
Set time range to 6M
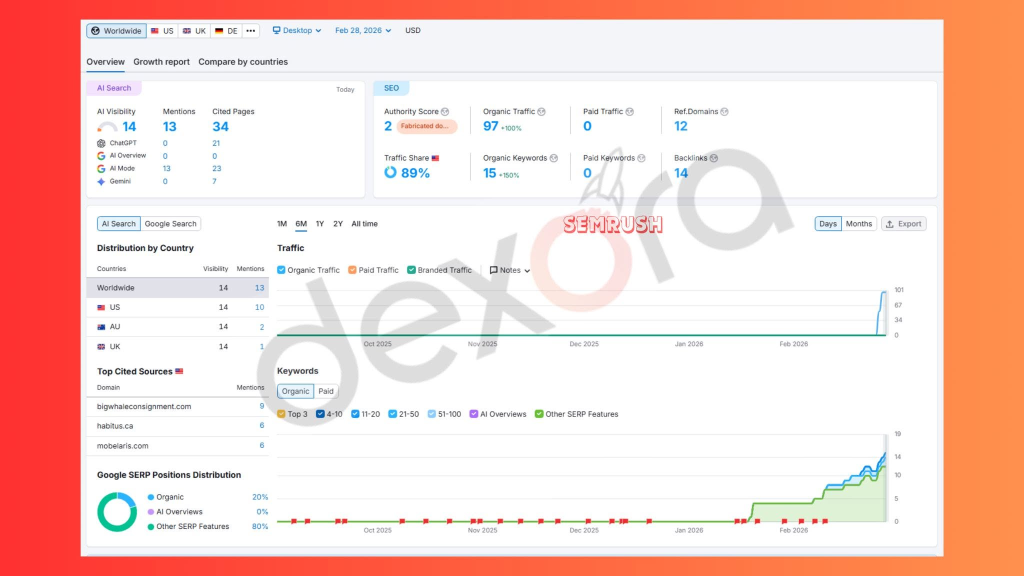coord(301,224)
